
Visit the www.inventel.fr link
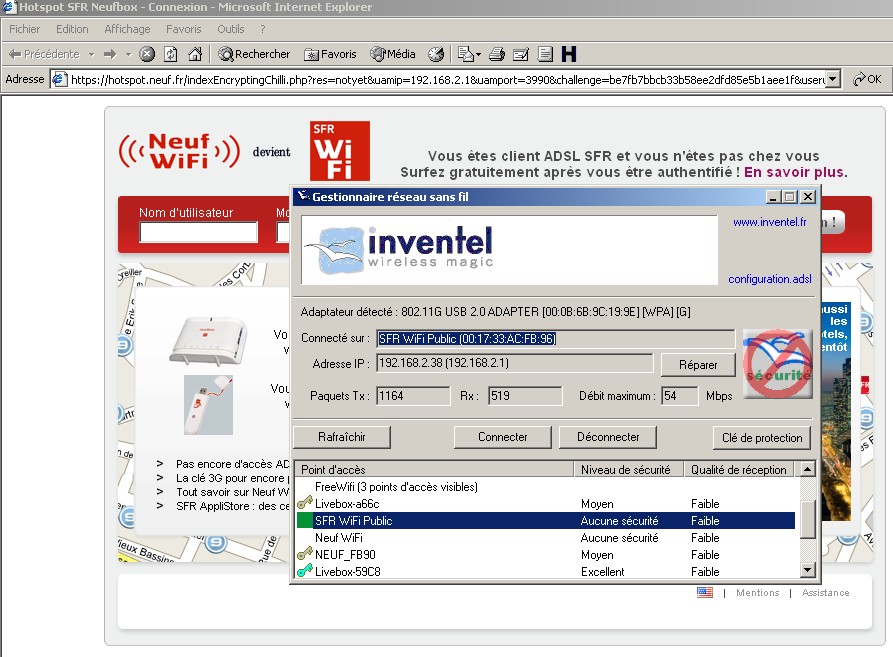pyautogui.click(x=769, y=222)
